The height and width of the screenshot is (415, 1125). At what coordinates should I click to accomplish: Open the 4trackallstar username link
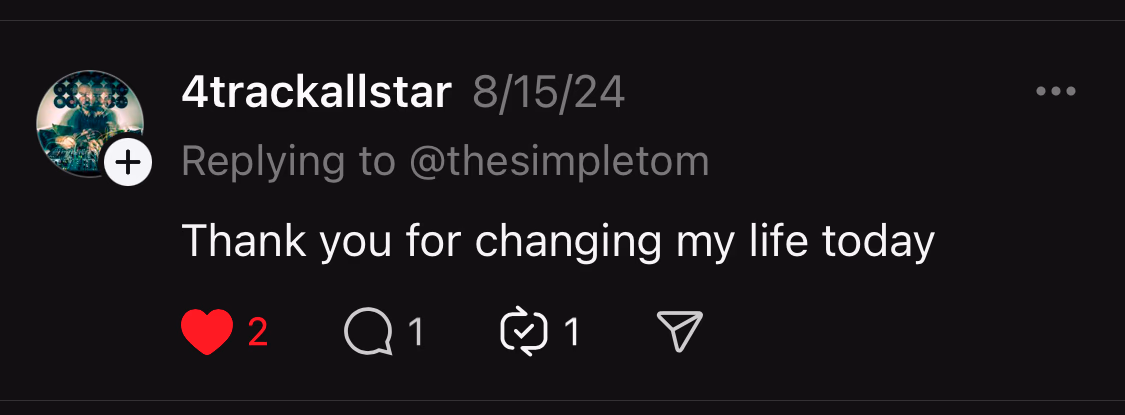(x=316, y=93)
